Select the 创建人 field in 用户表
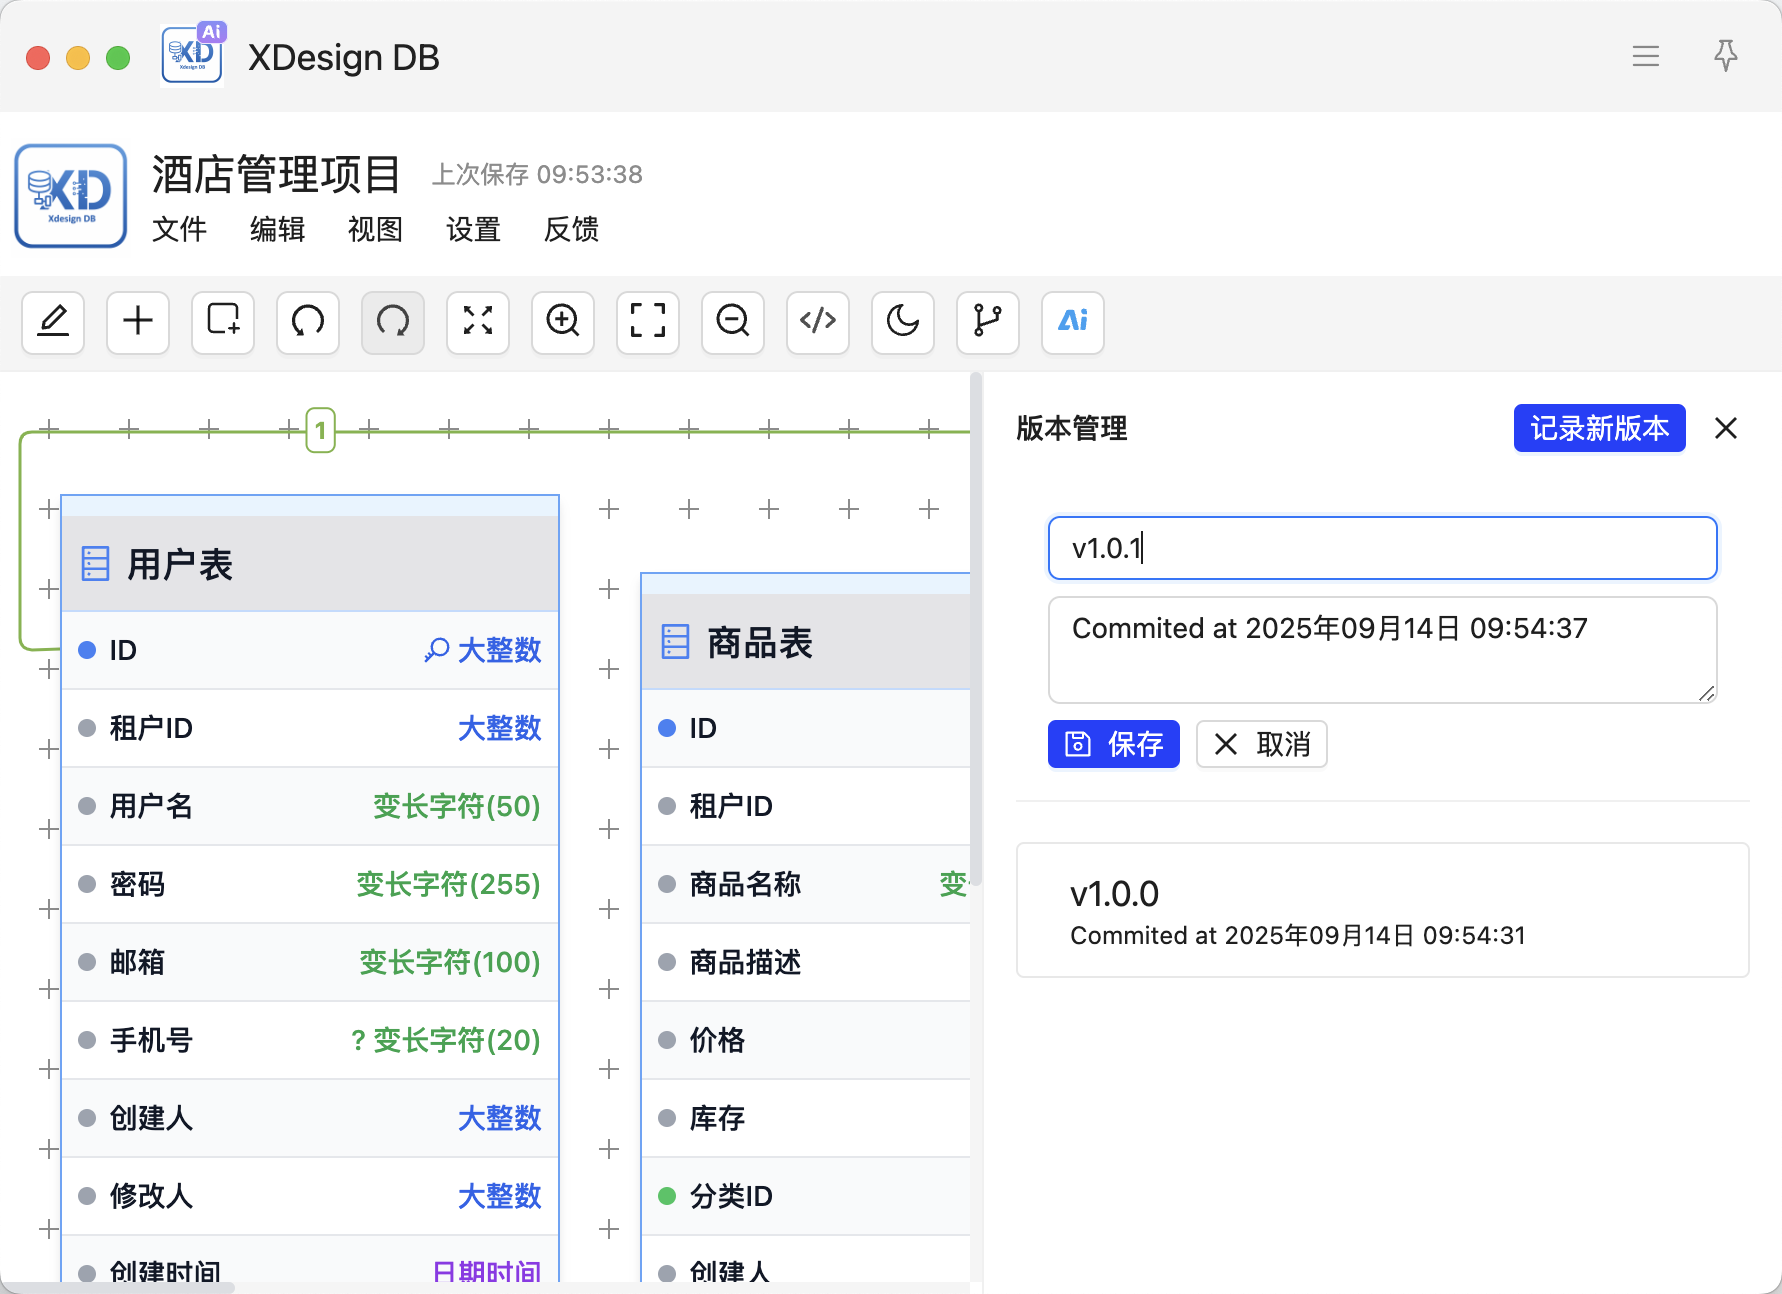The height and width of the screenshot is (1294, 1782). [310, 1118]
